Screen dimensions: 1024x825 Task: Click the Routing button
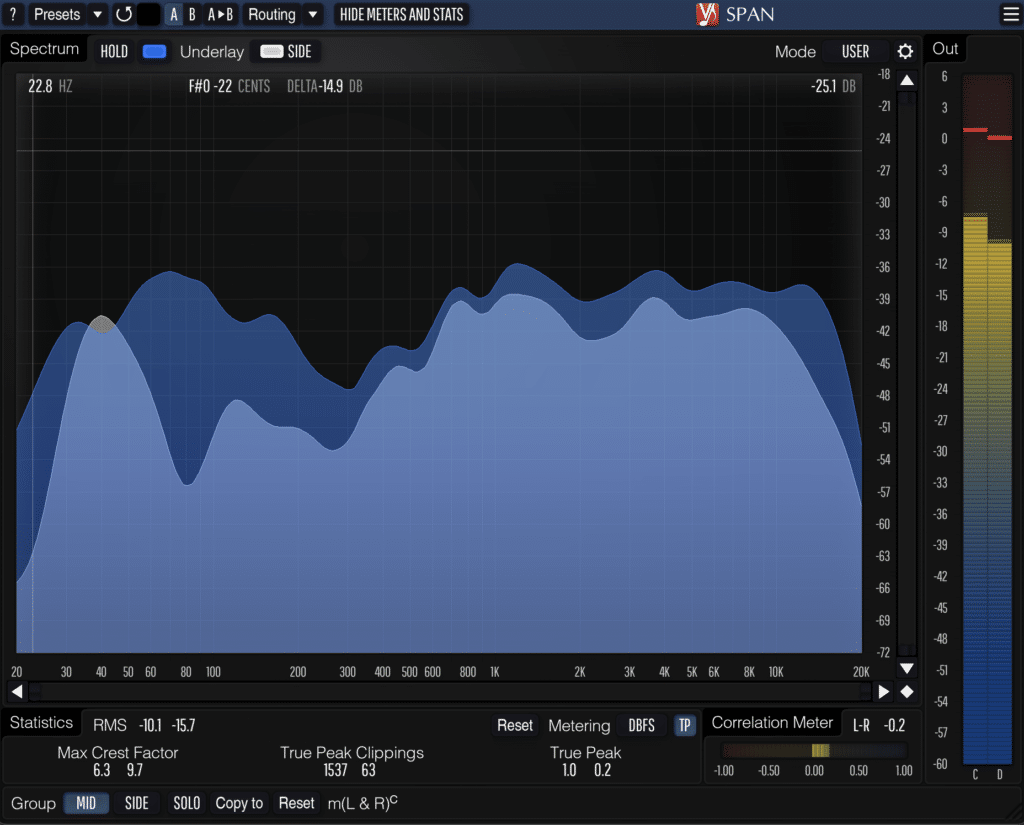(x=272, y=14)
